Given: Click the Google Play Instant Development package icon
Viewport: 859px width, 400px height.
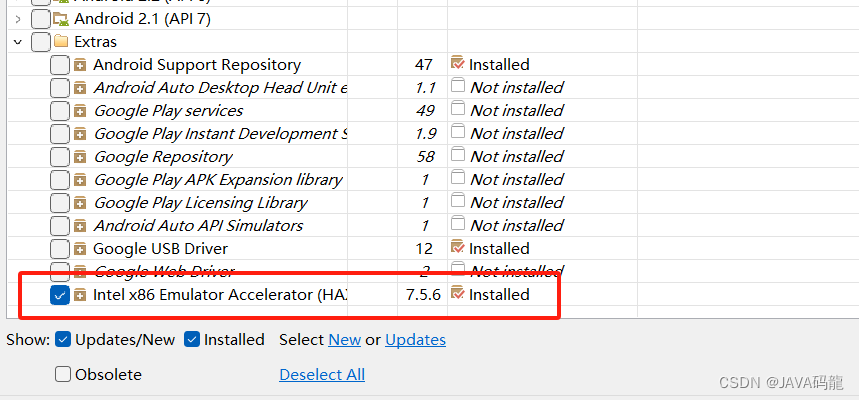Looking at the screenshot, I should pyautogui.click(x=80, y=134).
